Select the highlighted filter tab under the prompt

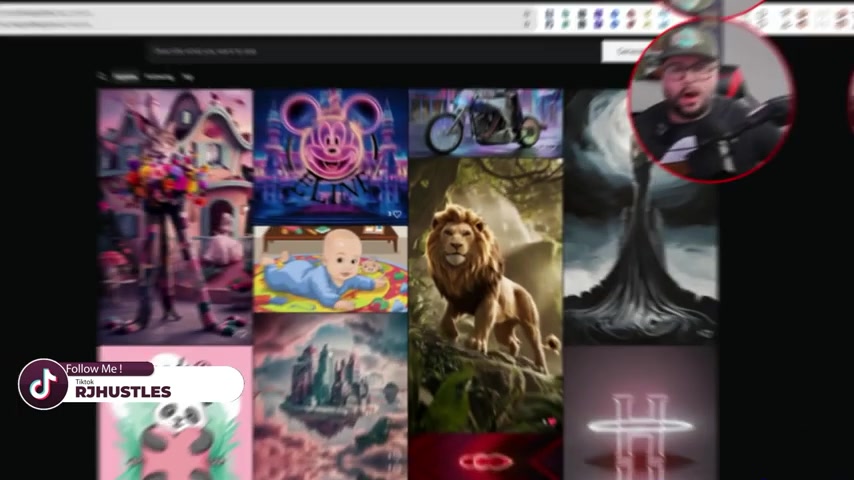click(126, 77)
